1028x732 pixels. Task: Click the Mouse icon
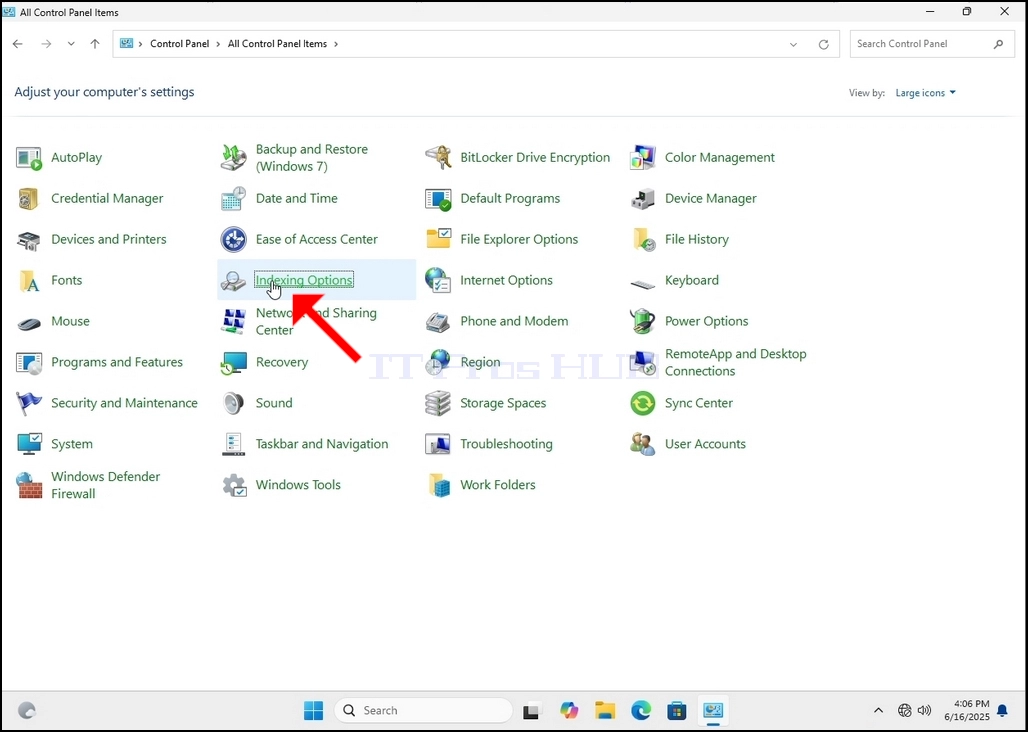tap(29, 322)
